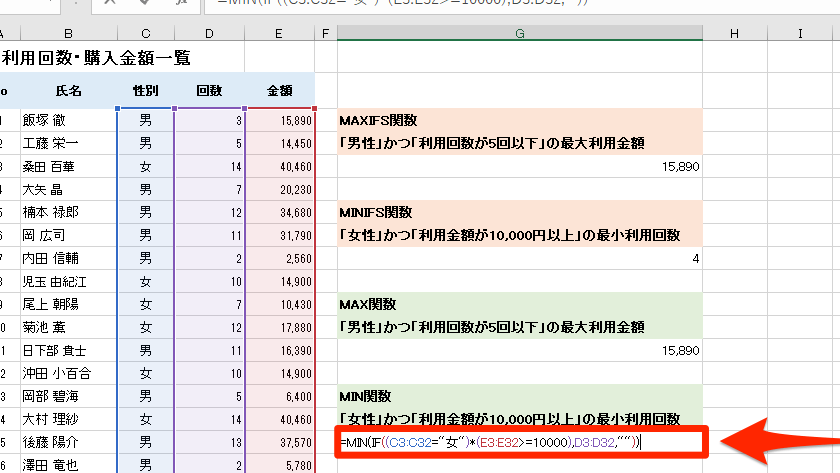Screen dimensions: 840x473
Task: Click the 性別 header cell
Action: pyautogui.click(x=145, y=91)
